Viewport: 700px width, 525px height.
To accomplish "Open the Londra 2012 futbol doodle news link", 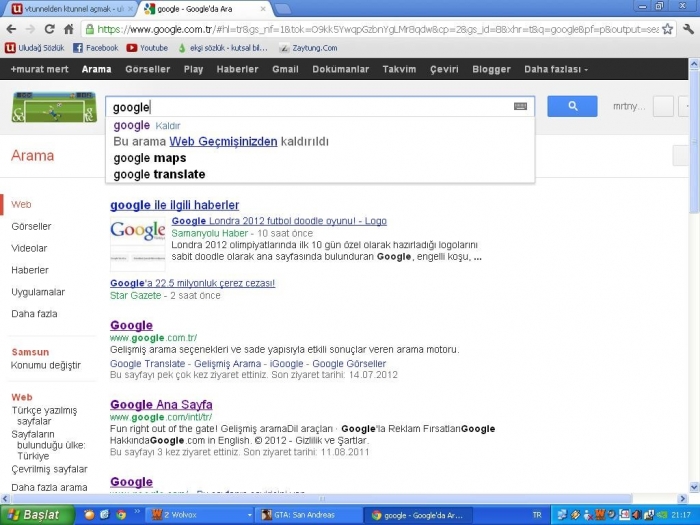I will click(x=279, y=221).
